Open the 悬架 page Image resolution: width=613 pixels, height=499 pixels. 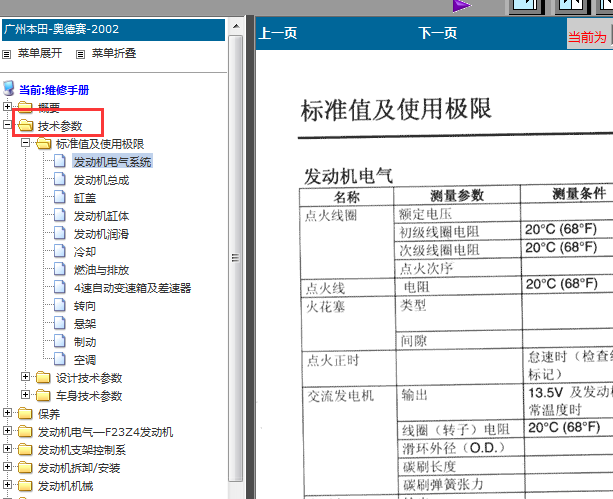tap(85, 324)
